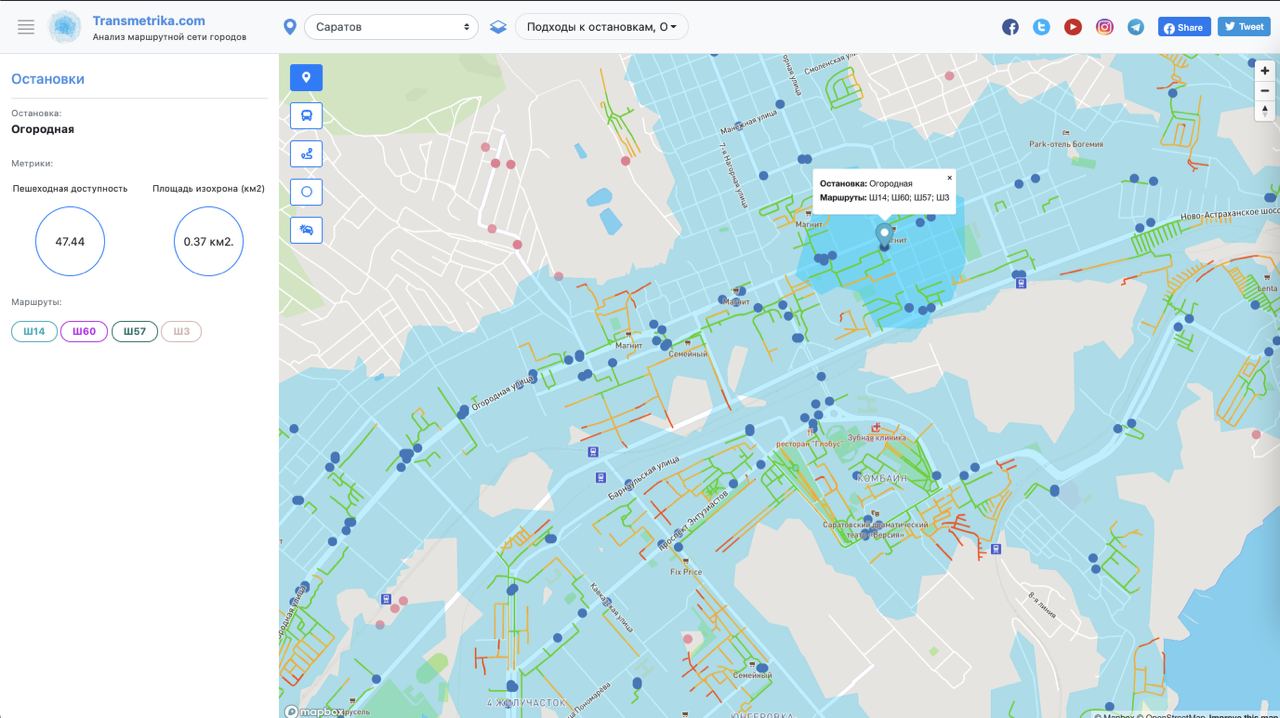Viewport: 1280px width, 718px height.
Task: Click the 0.37 км2 isochrone area circle
Action: pyautogui.click(x=209, y=241)
